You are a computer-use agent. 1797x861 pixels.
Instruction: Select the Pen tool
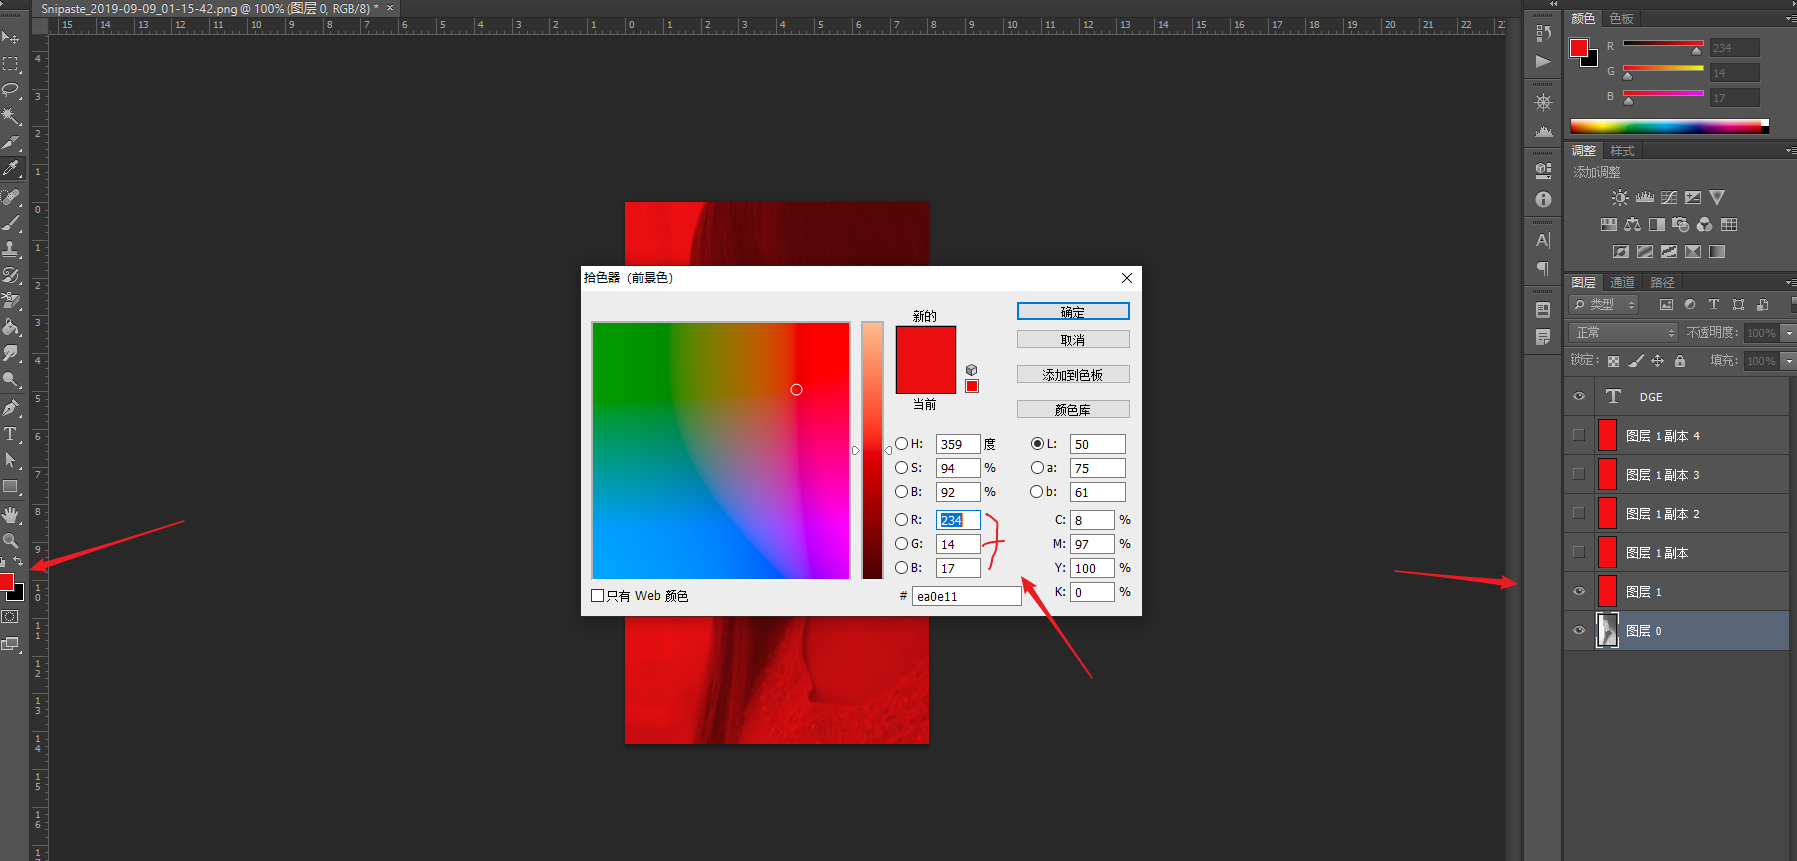click(11, 408)
